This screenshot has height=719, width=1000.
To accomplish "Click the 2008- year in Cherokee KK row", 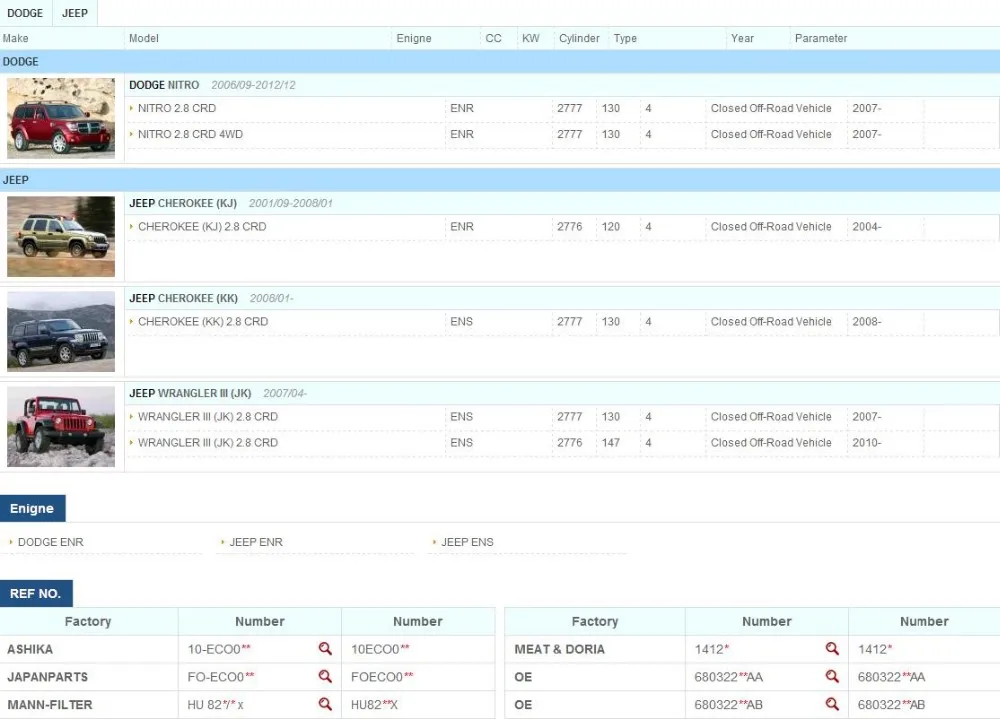I will pyautogui.click(x=867, y=322).
